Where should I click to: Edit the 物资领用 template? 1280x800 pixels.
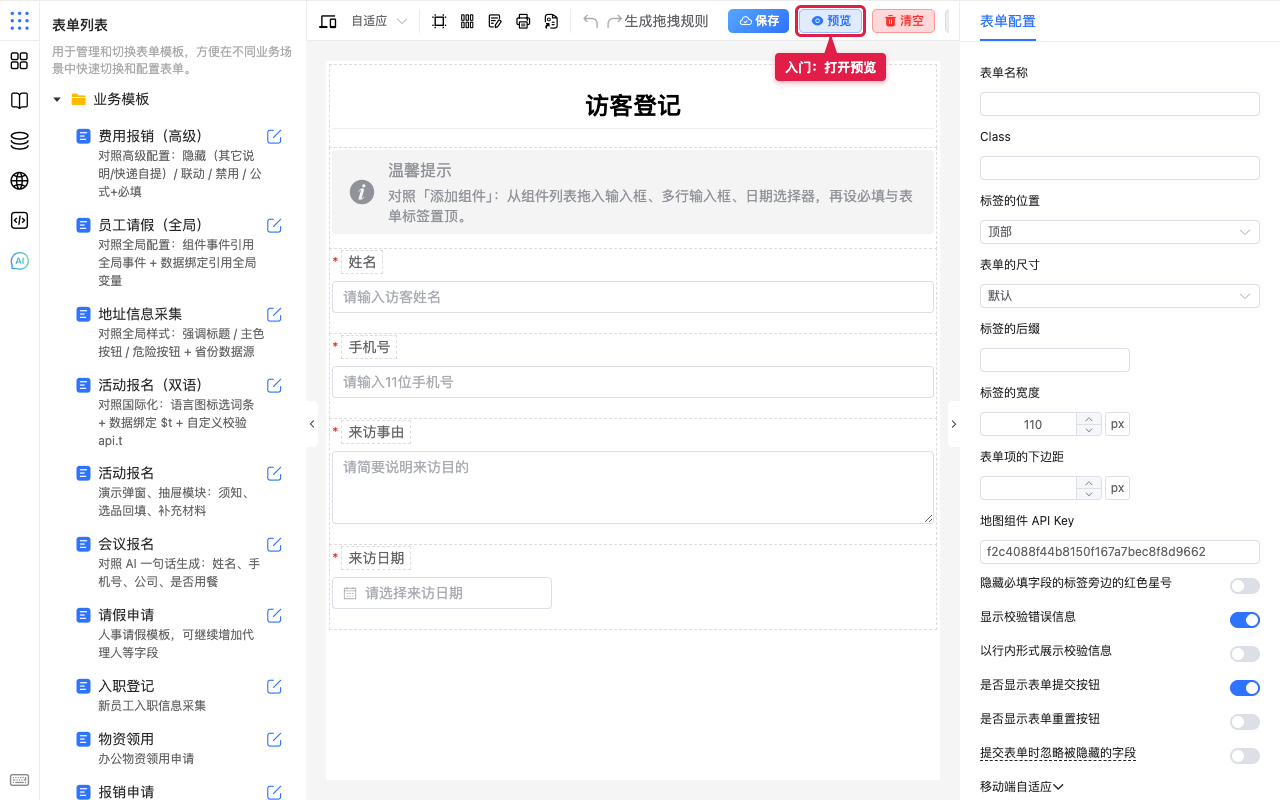pos(274,740)
